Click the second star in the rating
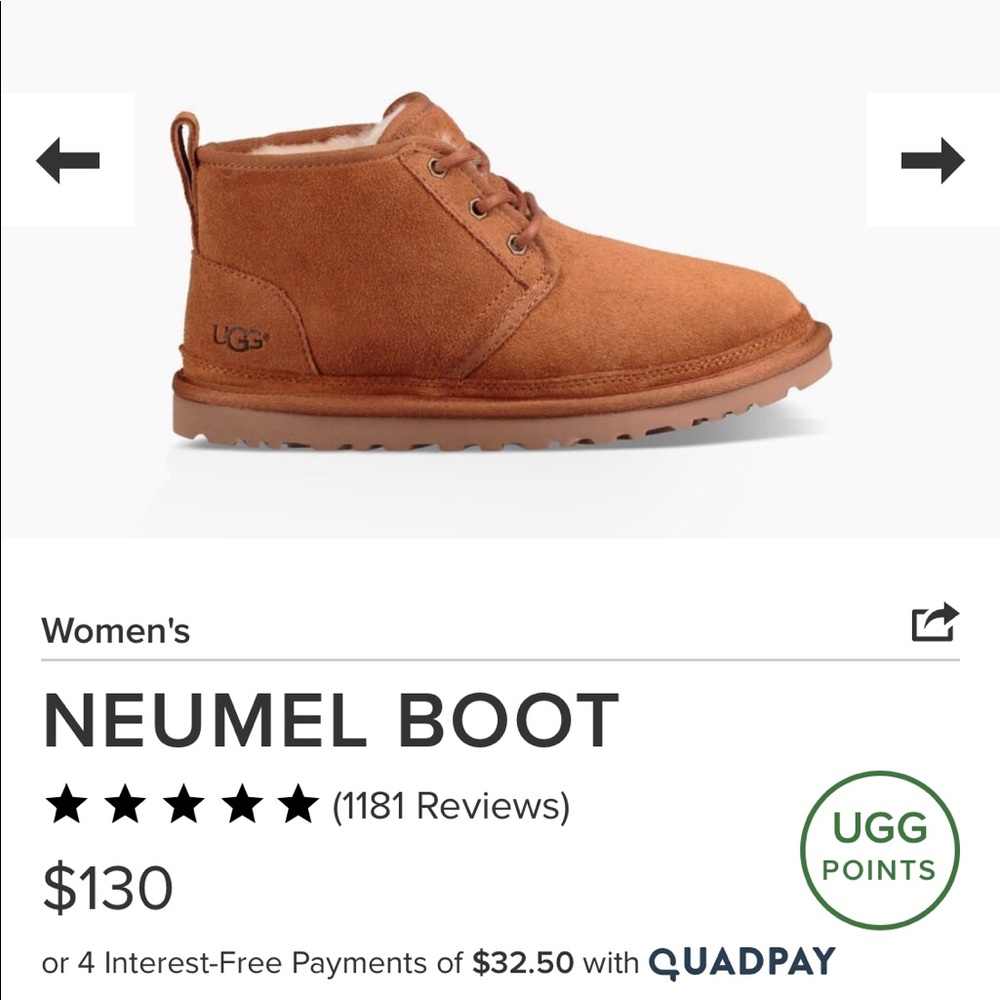Screen dimensions: 1000x1000 (124, 800)
